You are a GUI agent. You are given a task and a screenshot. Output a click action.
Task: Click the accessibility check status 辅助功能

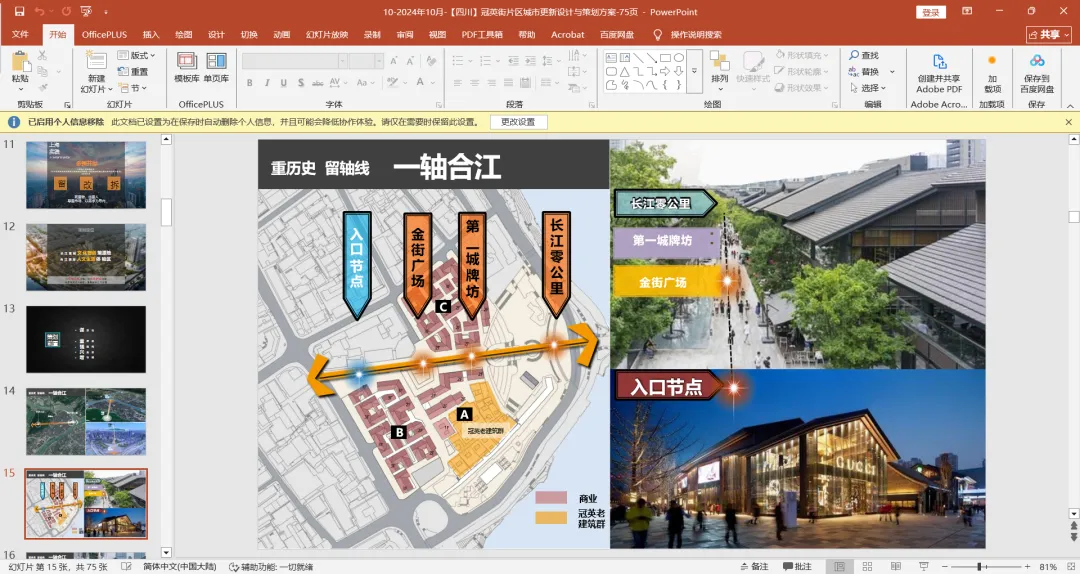point(270,567)
